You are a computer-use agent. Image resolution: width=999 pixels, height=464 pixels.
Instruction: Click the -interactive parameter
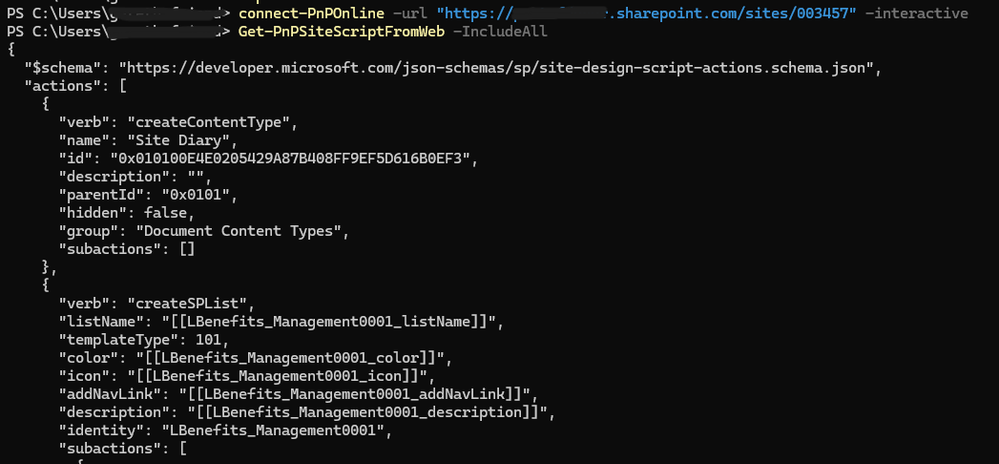916,13
